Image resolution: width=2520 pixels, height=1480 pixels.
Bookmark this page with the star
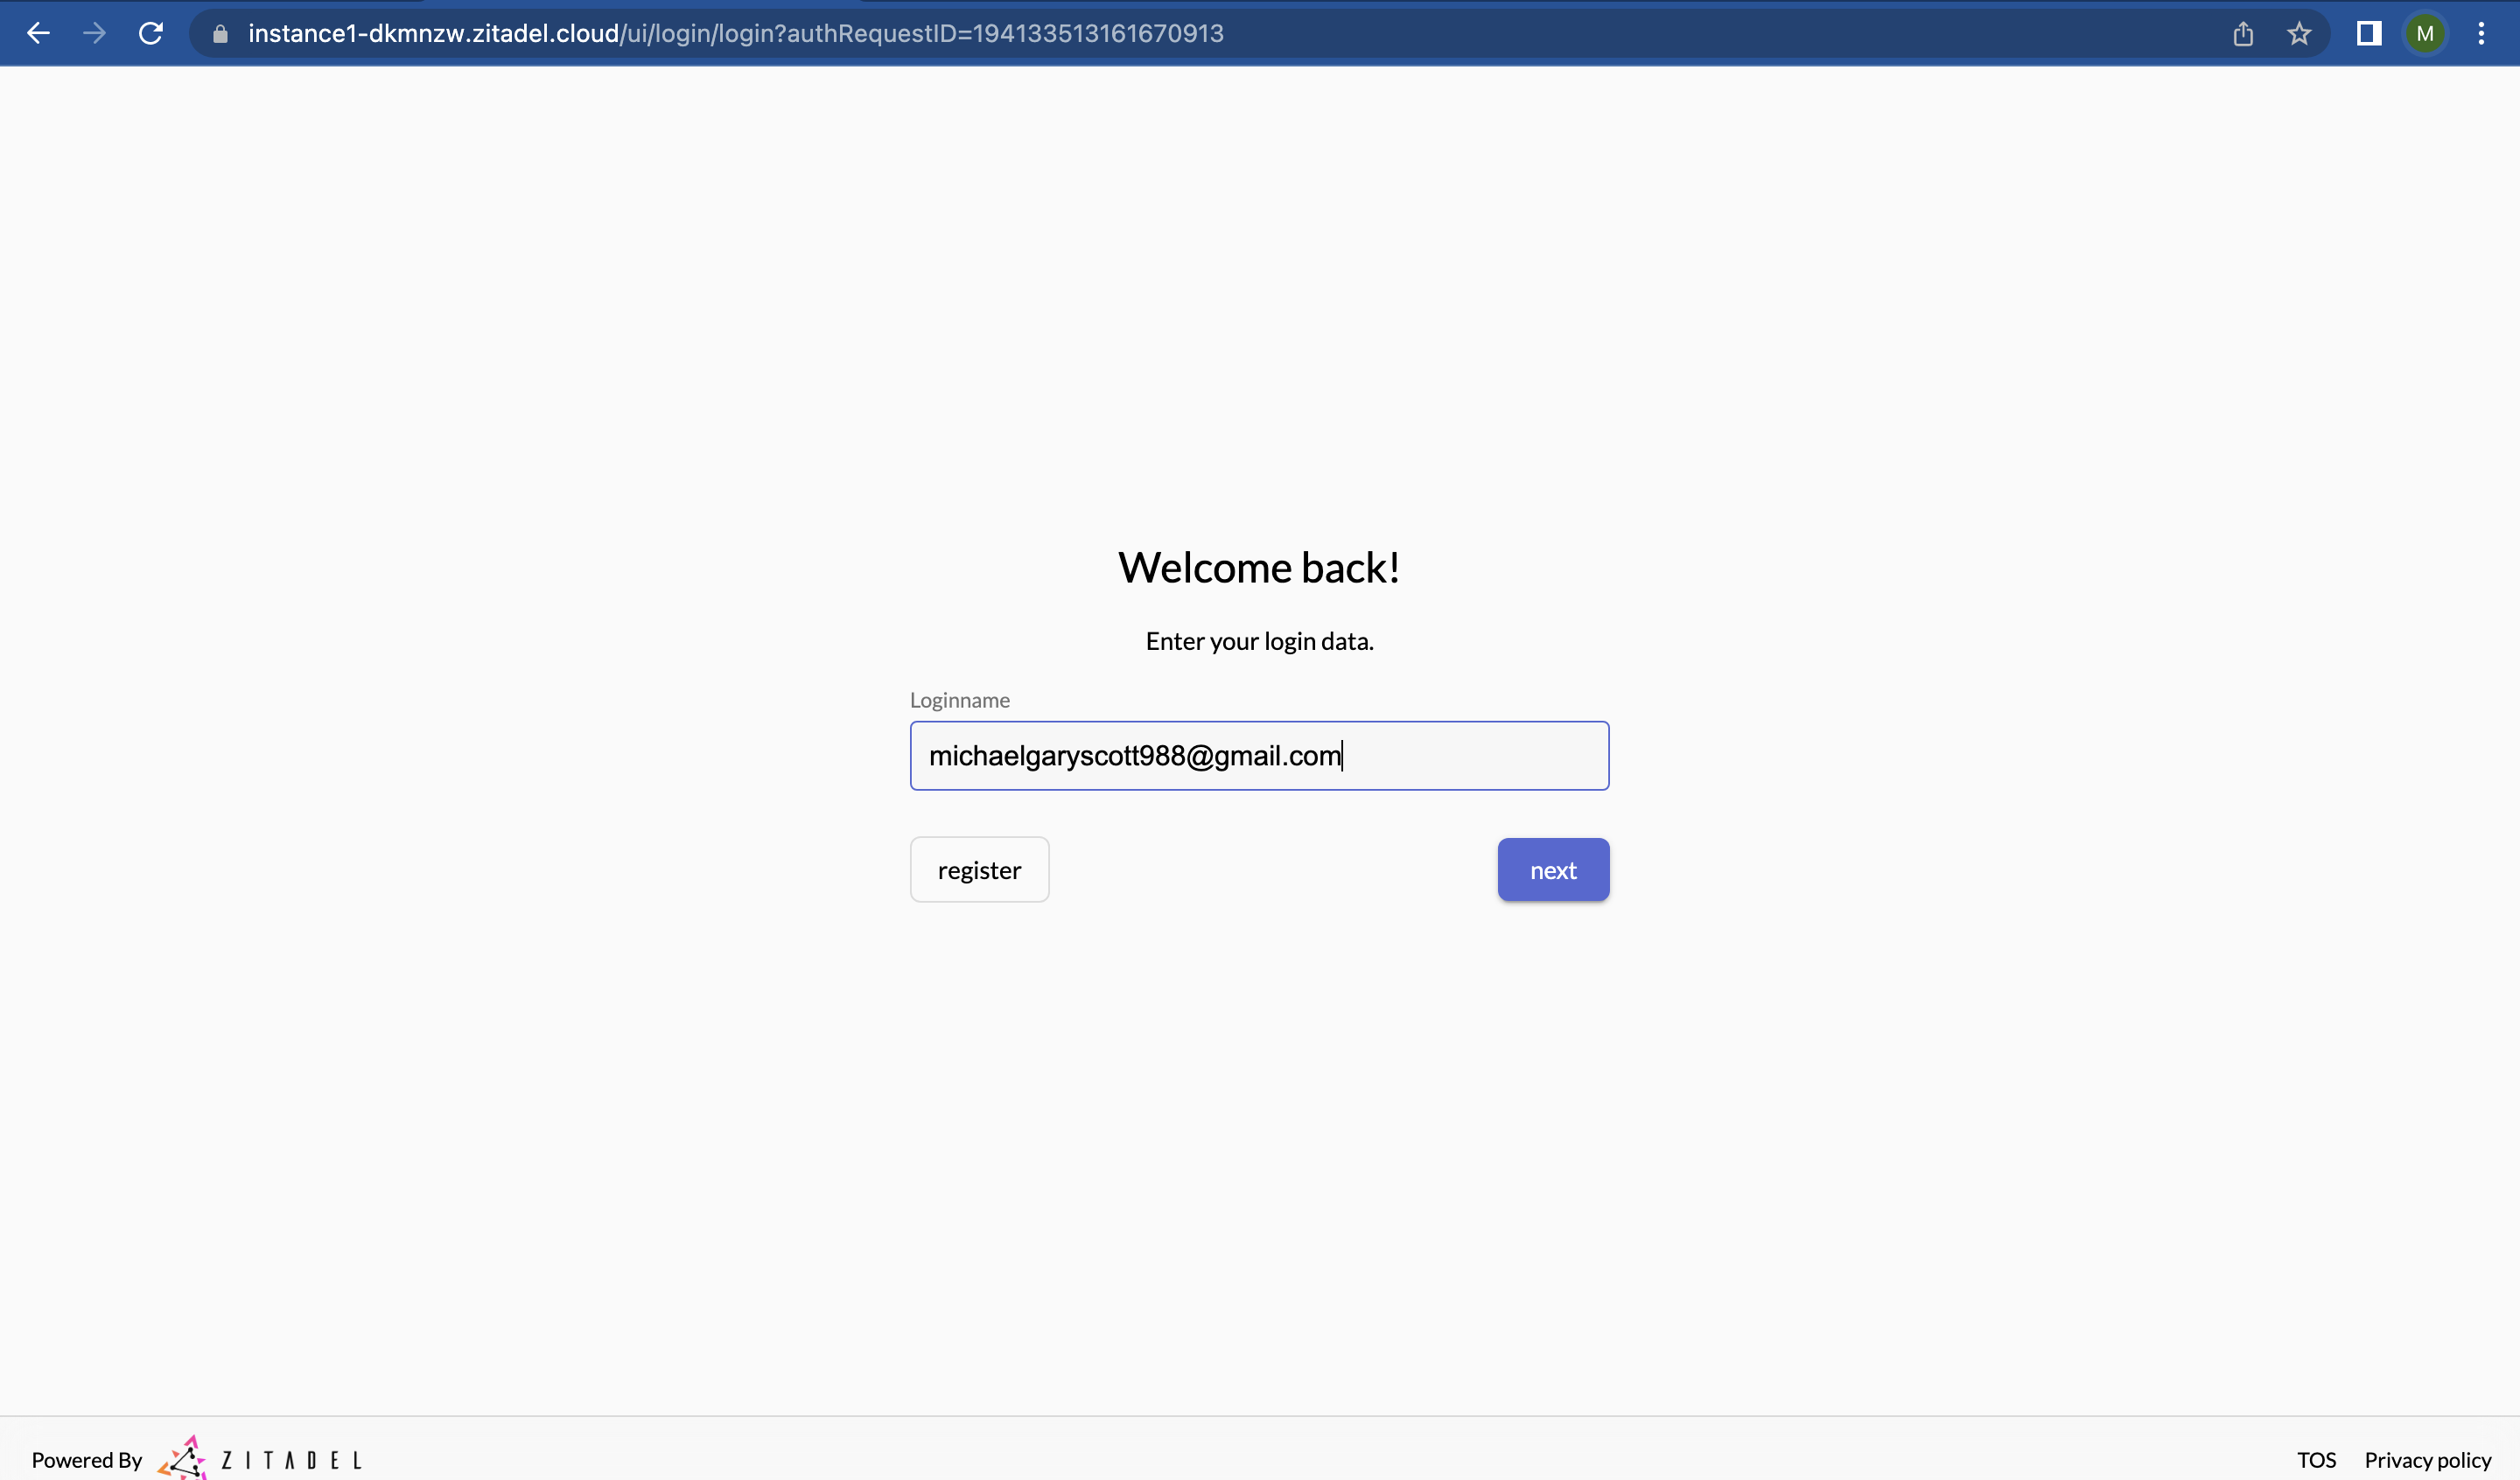pyautogui.click(x=2299, y=34)
